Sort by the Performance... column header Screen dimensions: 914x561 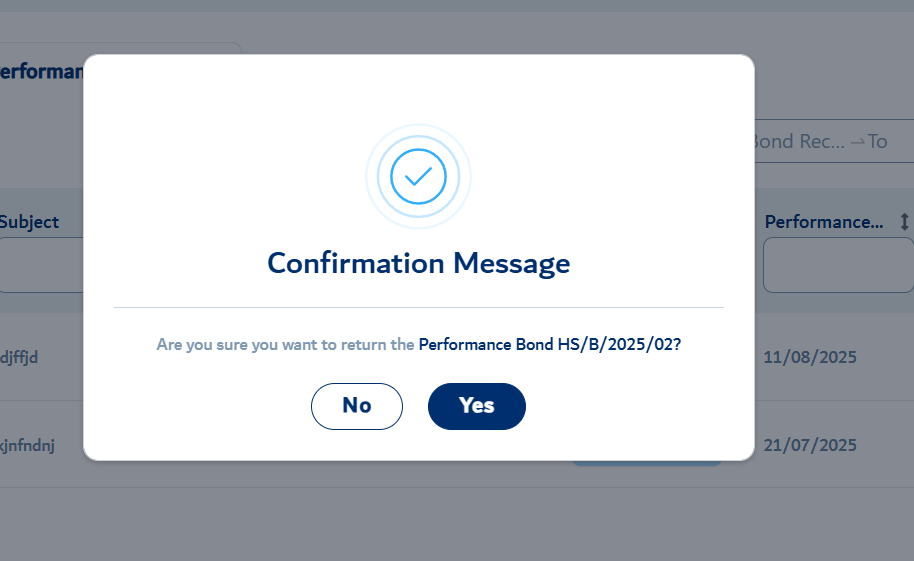[x=824, y=222]
